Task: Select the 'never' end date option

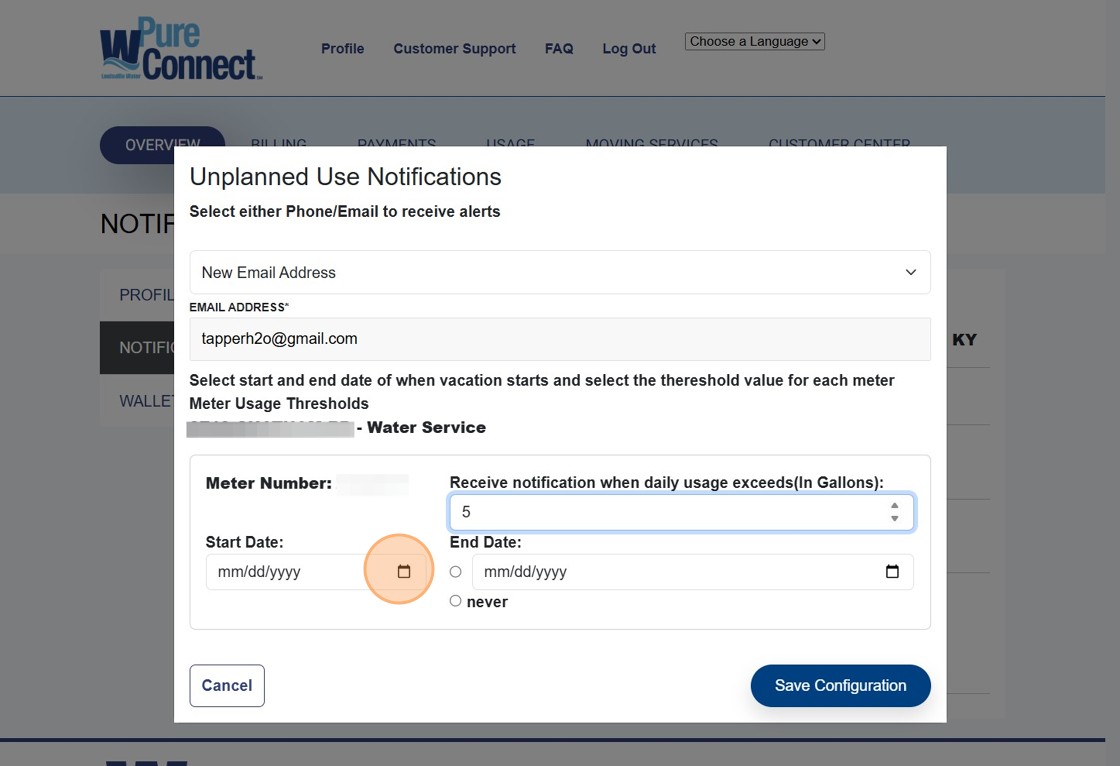Action: pos(456,601)
